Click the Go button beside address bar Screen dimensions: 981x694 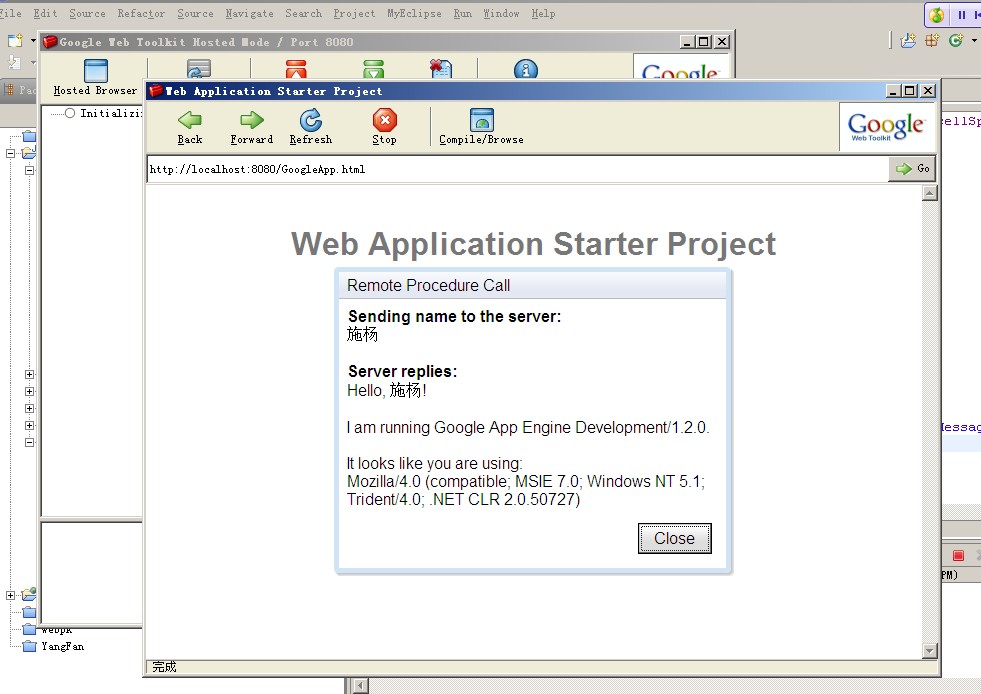(912, 169)
